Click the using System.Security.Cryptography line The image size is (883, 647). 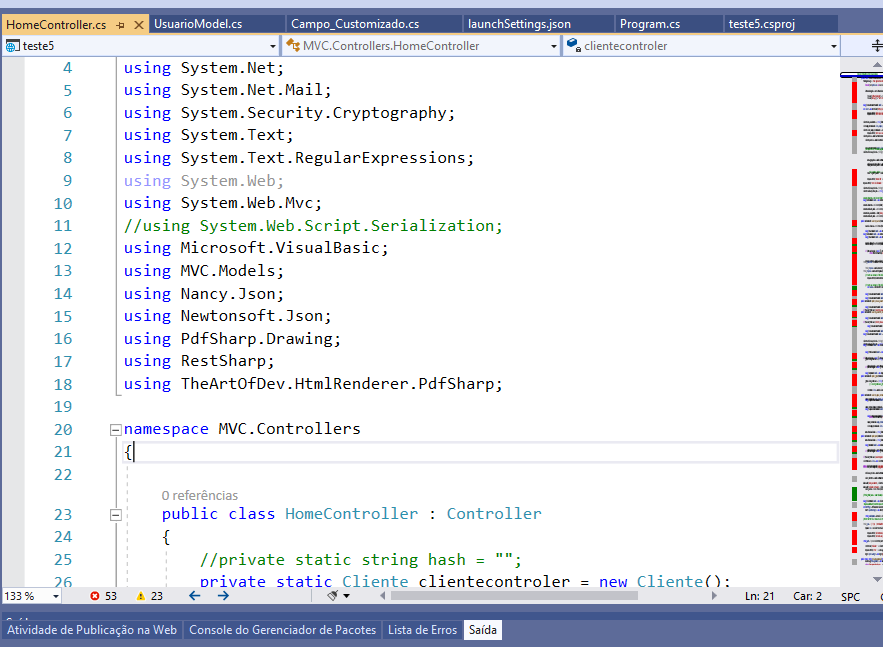289,113
